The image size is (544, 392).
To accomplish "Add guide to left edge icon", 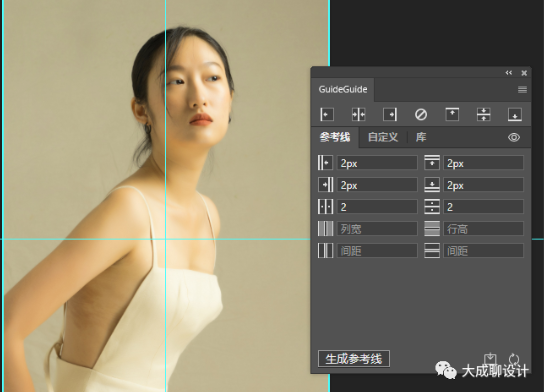I will [327, 114].
